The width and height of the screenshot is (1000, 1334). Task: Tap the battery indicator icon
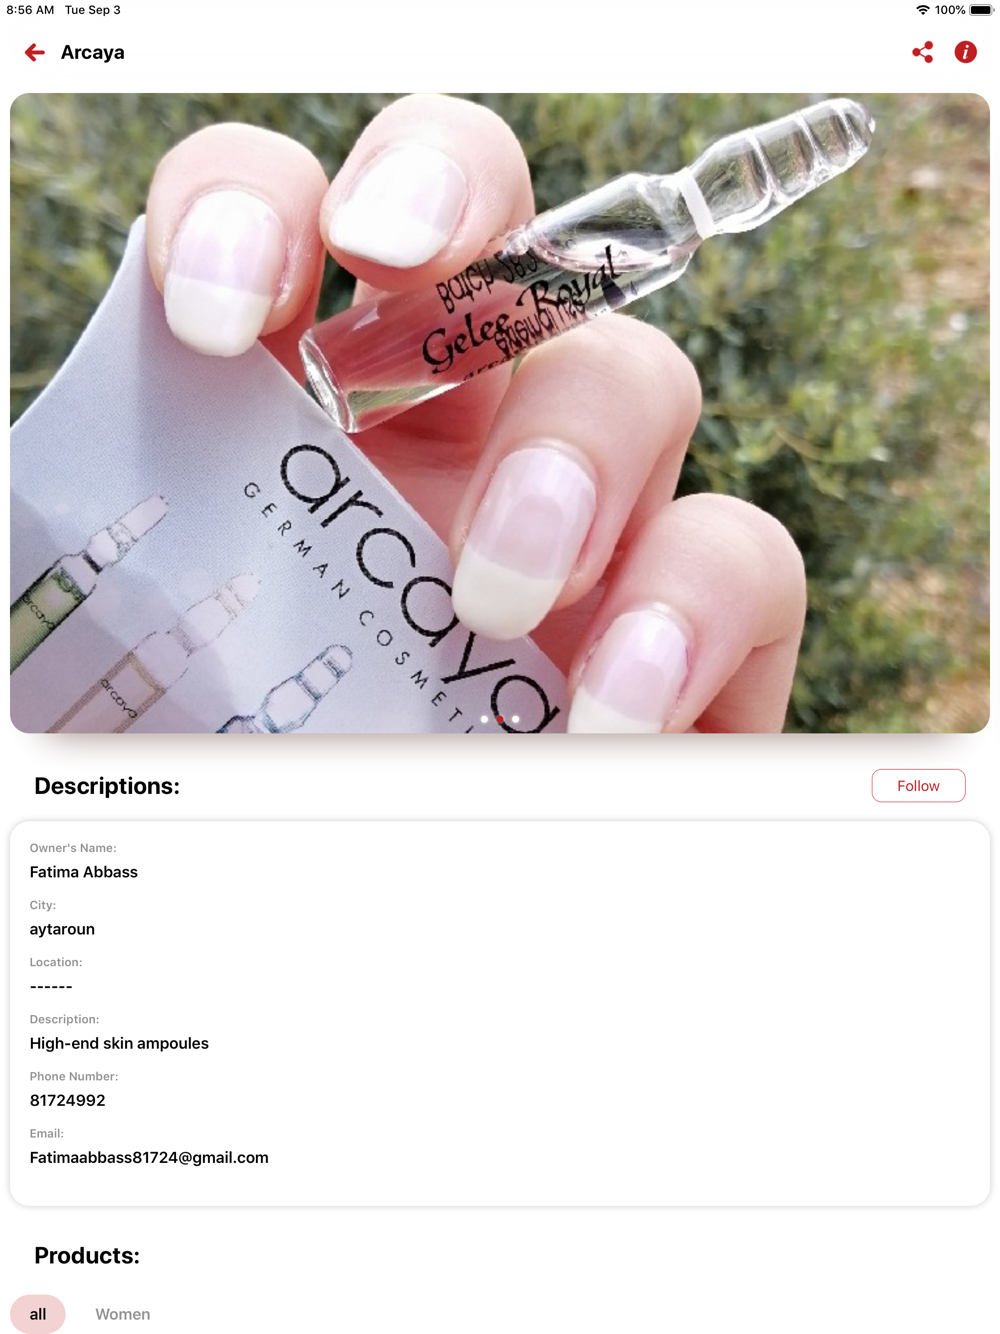point(981,10)
